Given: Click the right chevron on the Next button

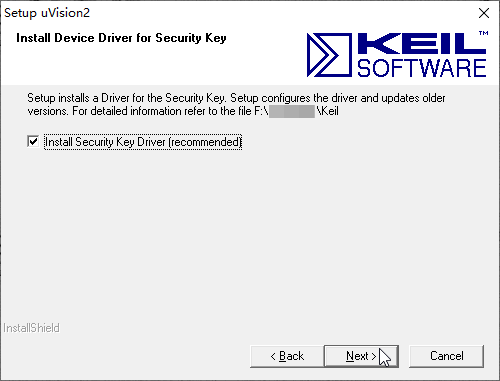Looking at the screenshot, I should point(374,357).
